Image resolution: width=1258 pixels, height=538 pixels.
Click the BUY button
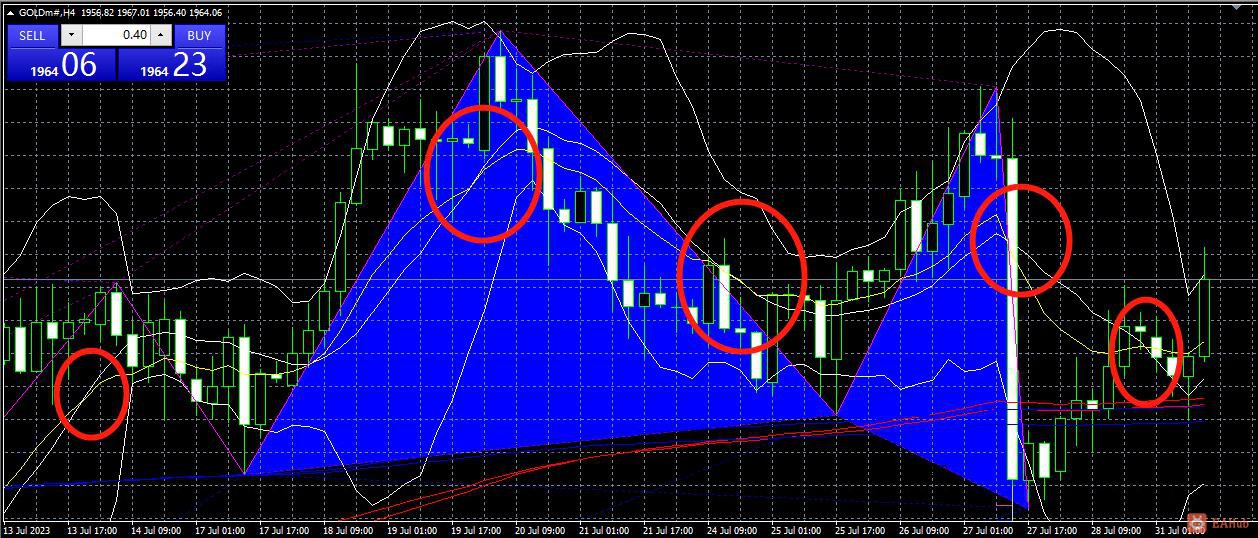(199, 35)
